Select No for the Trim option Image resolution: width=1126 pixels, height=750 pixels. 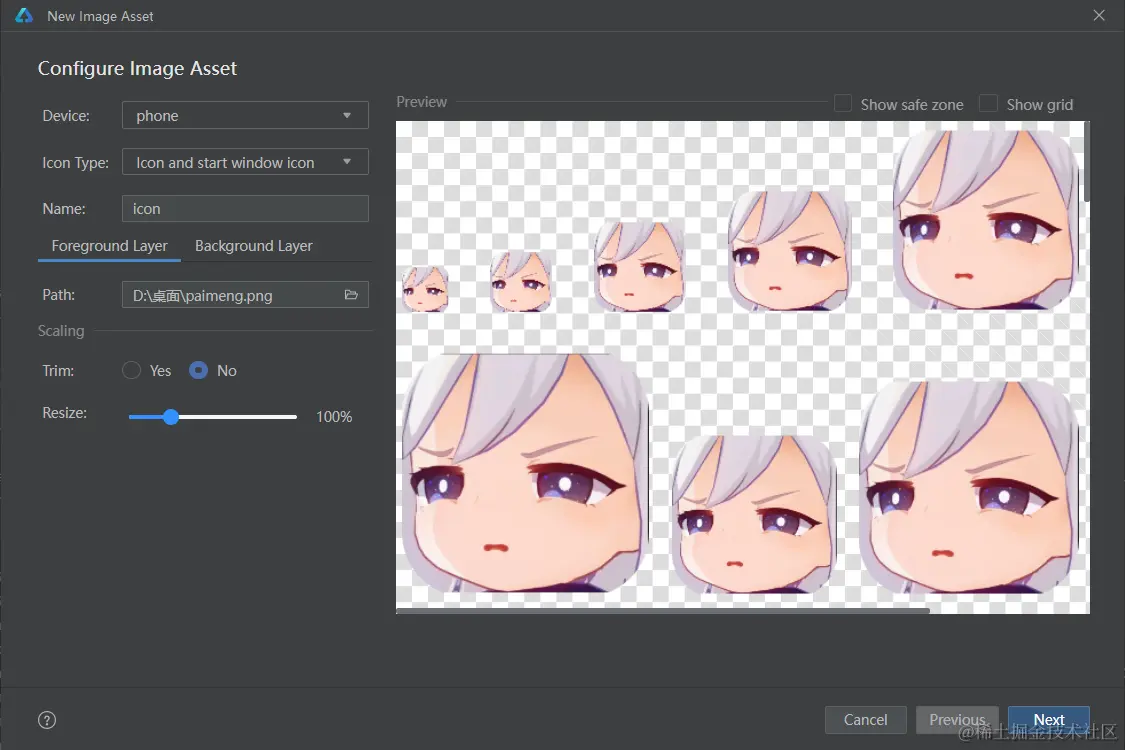(x=198, y=370)
